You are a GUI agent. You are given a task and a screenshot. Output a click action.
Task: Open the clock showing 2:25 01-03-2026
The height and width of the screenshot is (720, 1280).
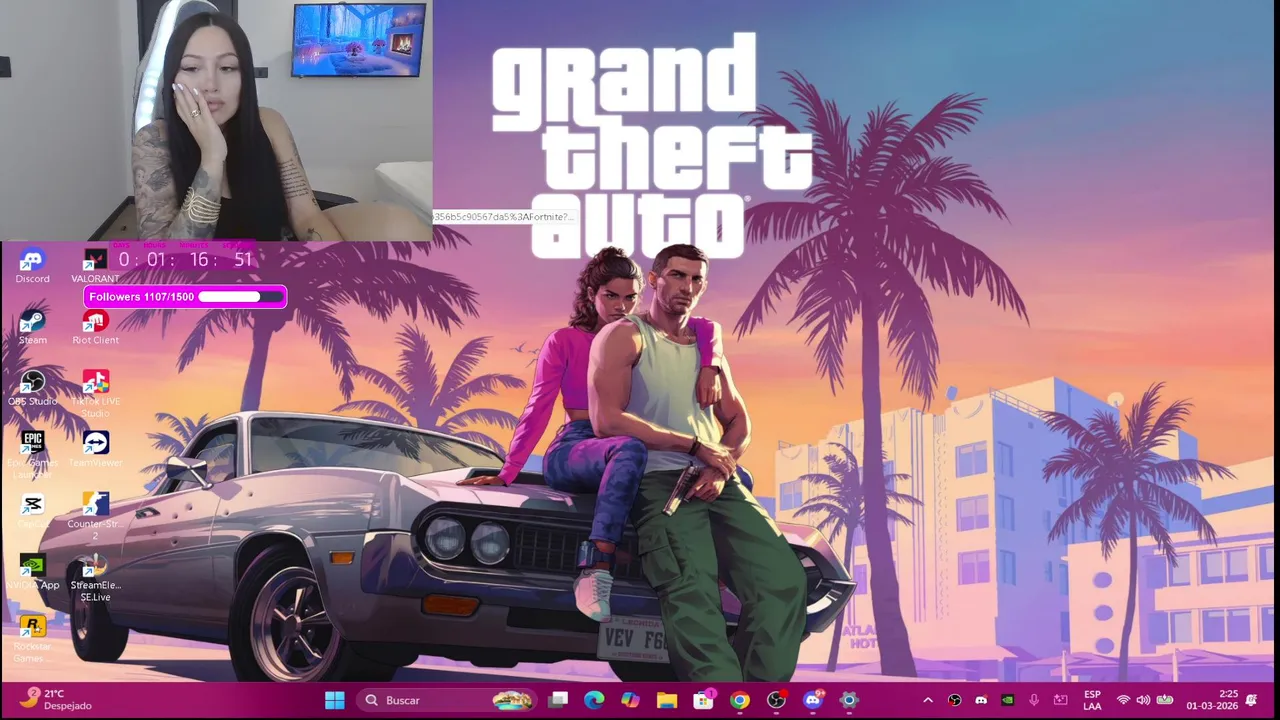[x=1212, y=700]
